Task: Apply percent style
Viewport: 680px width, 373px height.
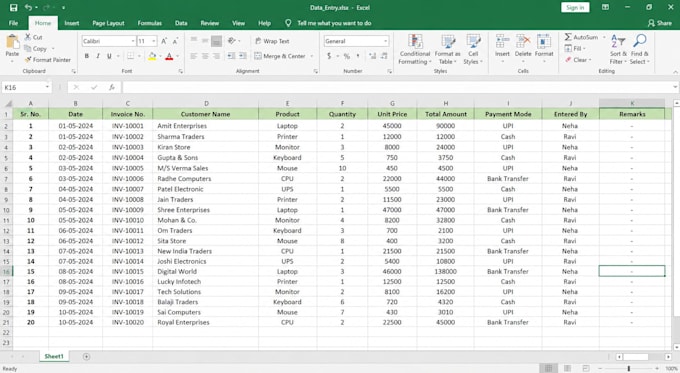Action: point(347,56)
